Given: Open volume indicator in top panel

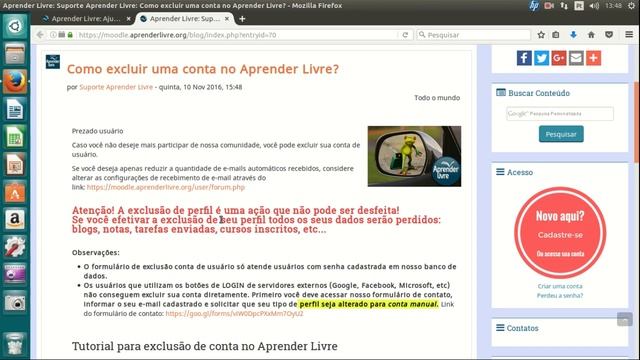Looking at the screenshot, I should pyautogui.click(x=594, y=6).
